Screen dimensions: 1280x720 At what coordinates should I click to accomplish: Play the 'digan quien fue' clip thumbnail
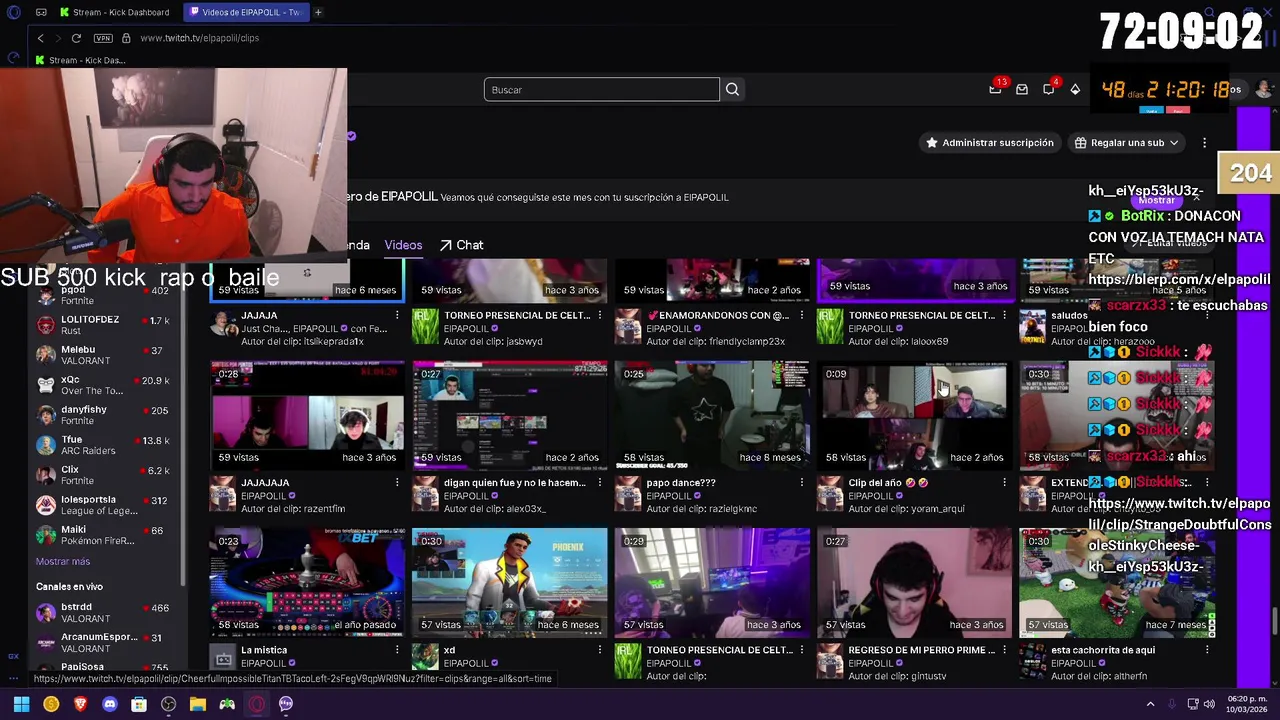(x=509, y=415)
